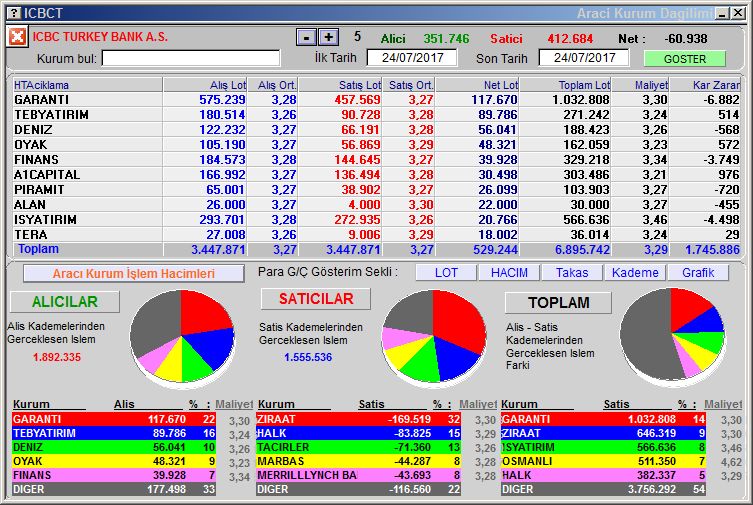Switch display to HACIM
This screenshot has width=753, height=505.
(509, 273)
